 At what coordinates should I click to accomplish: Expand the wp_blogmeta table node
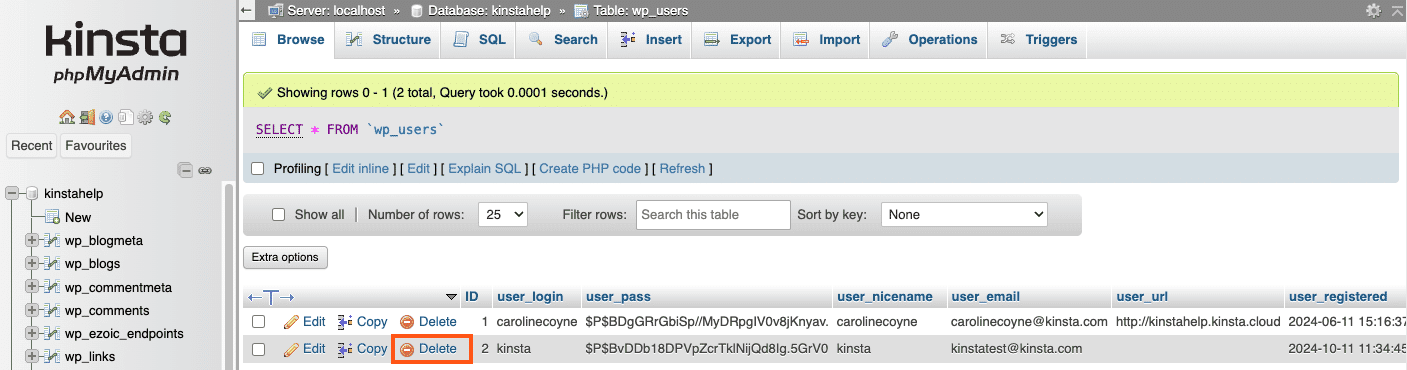click(32, 240)
